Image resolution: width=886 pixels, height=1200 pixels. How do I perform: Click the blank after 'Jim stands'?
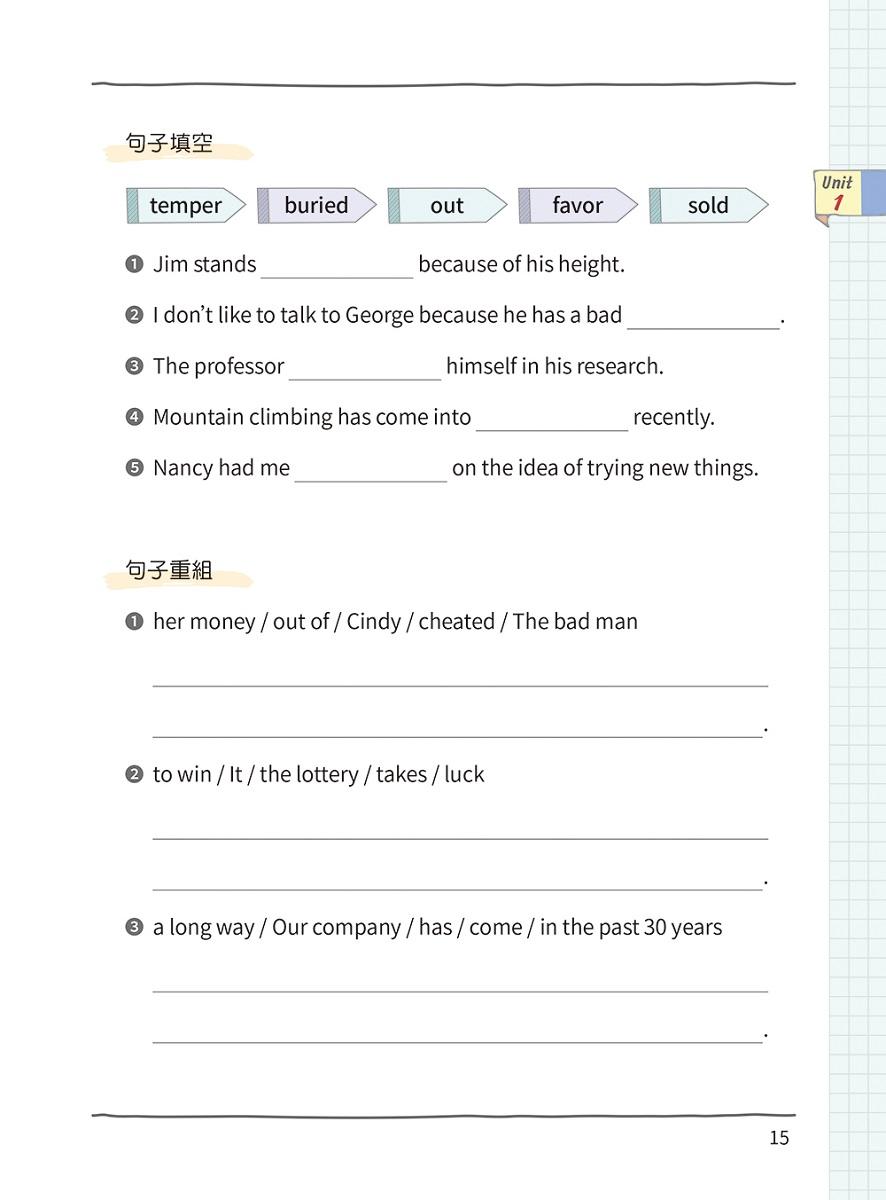click(x=336, y=266)
